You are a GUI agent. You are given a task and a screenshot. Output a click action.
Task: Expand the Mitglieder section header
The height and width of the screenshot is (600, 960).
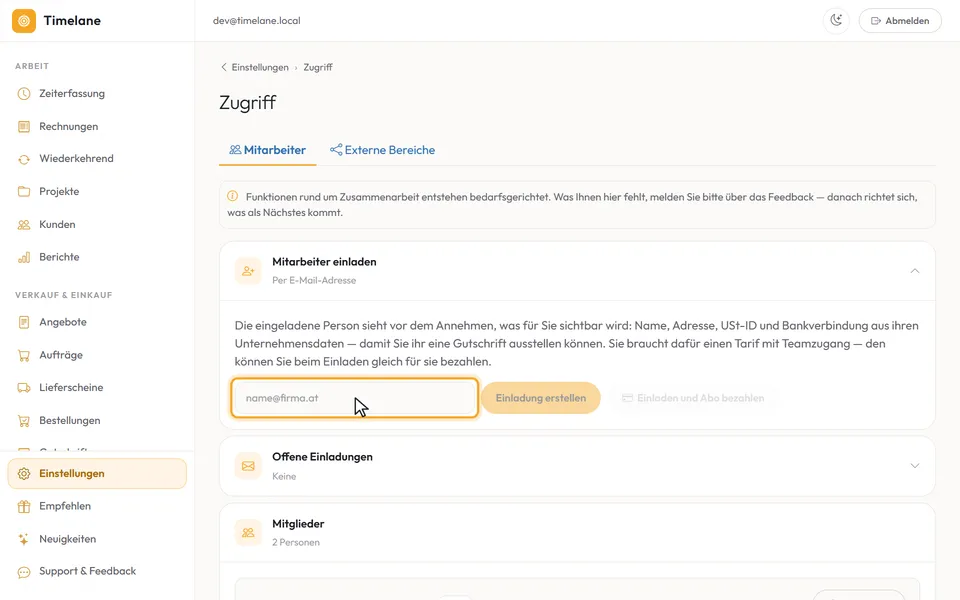577,533
